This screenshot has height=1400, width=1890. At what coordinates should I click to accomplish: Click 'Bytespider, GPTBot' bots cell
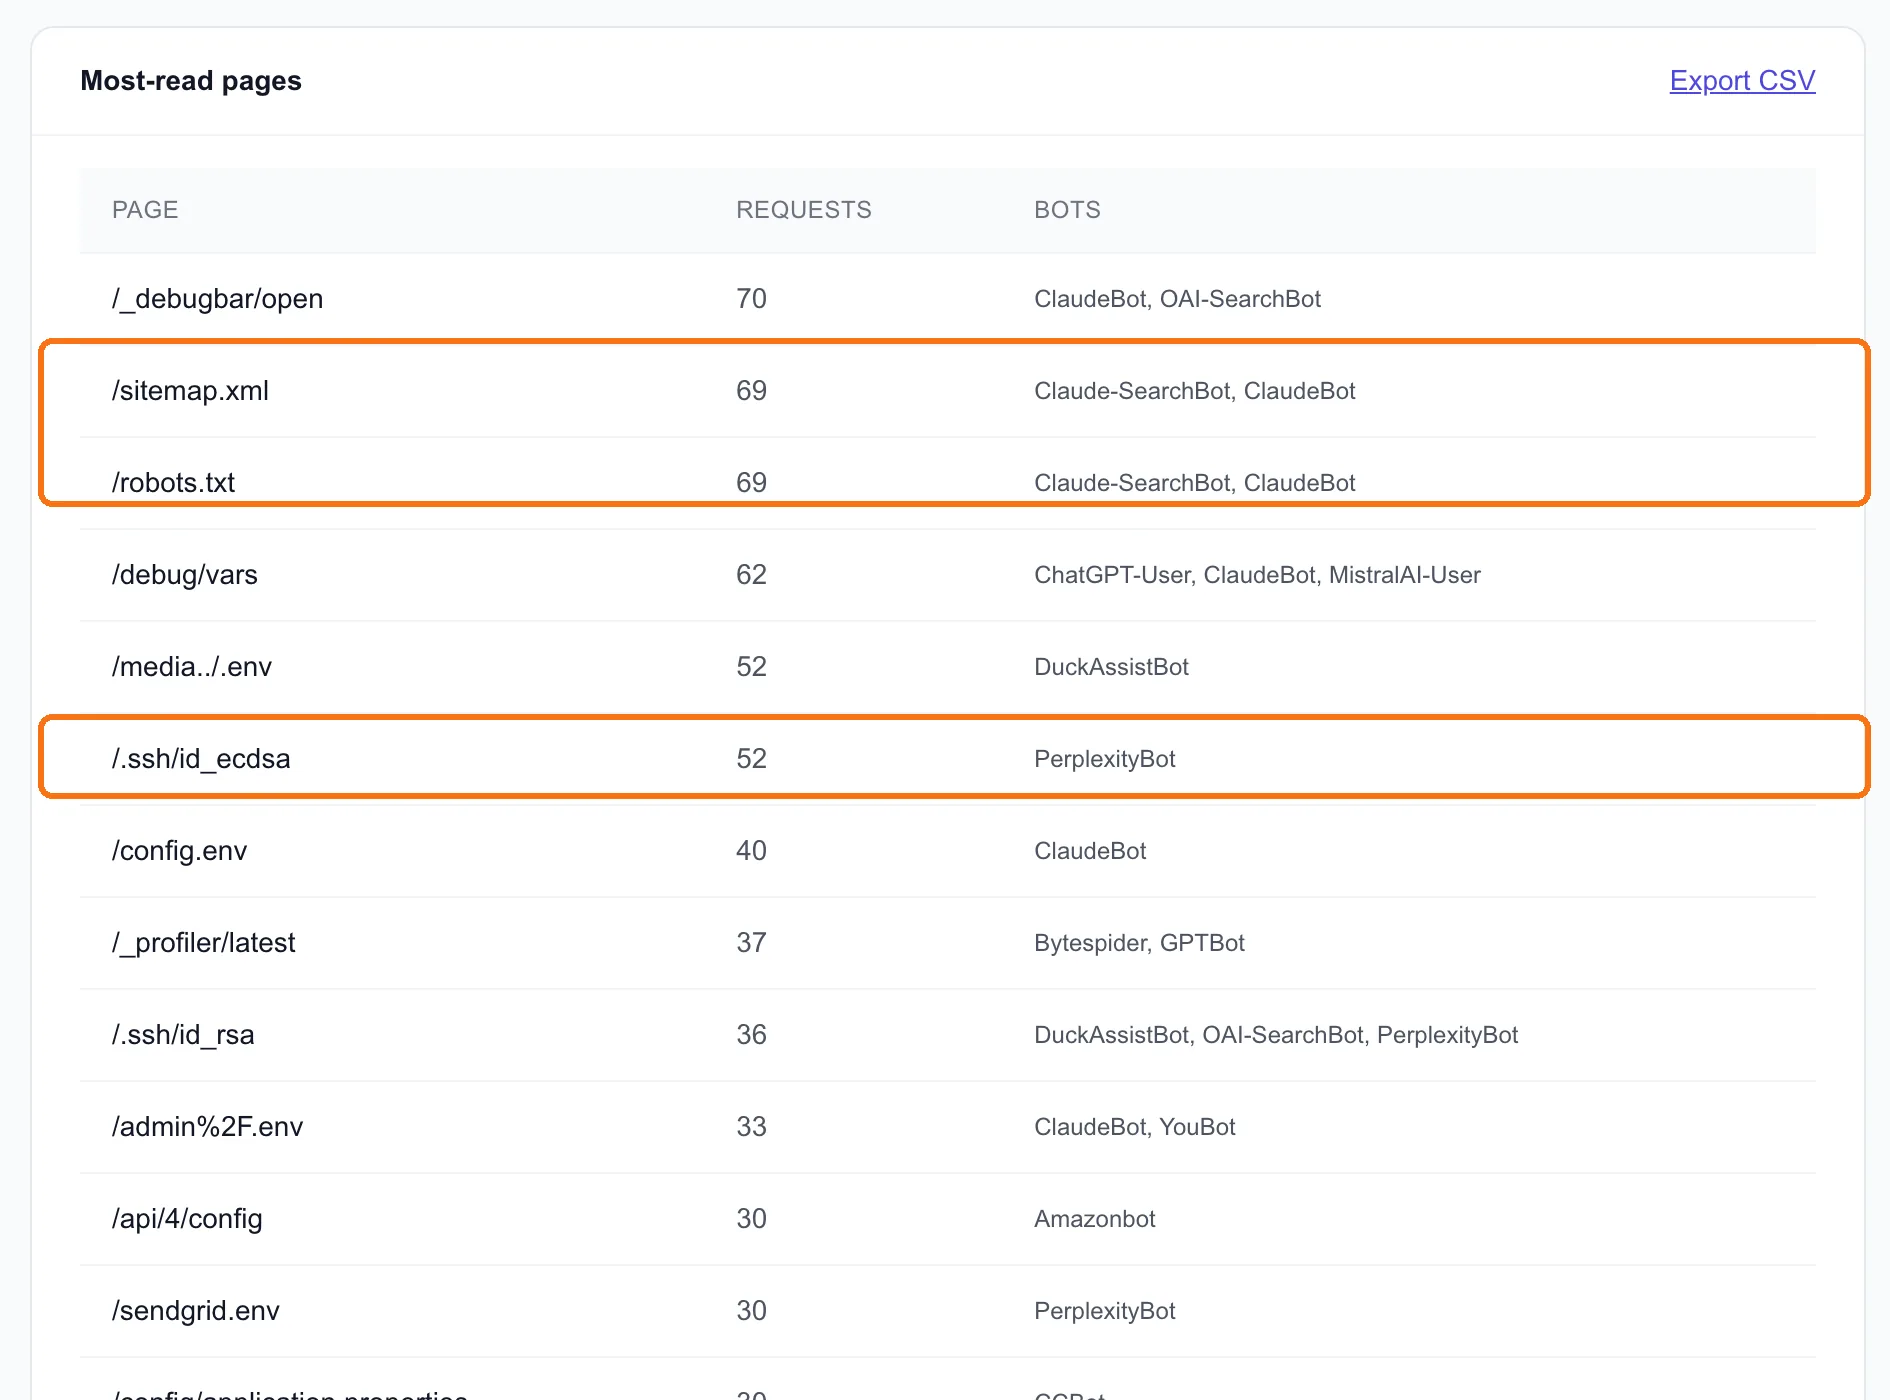coord(1139,943)
